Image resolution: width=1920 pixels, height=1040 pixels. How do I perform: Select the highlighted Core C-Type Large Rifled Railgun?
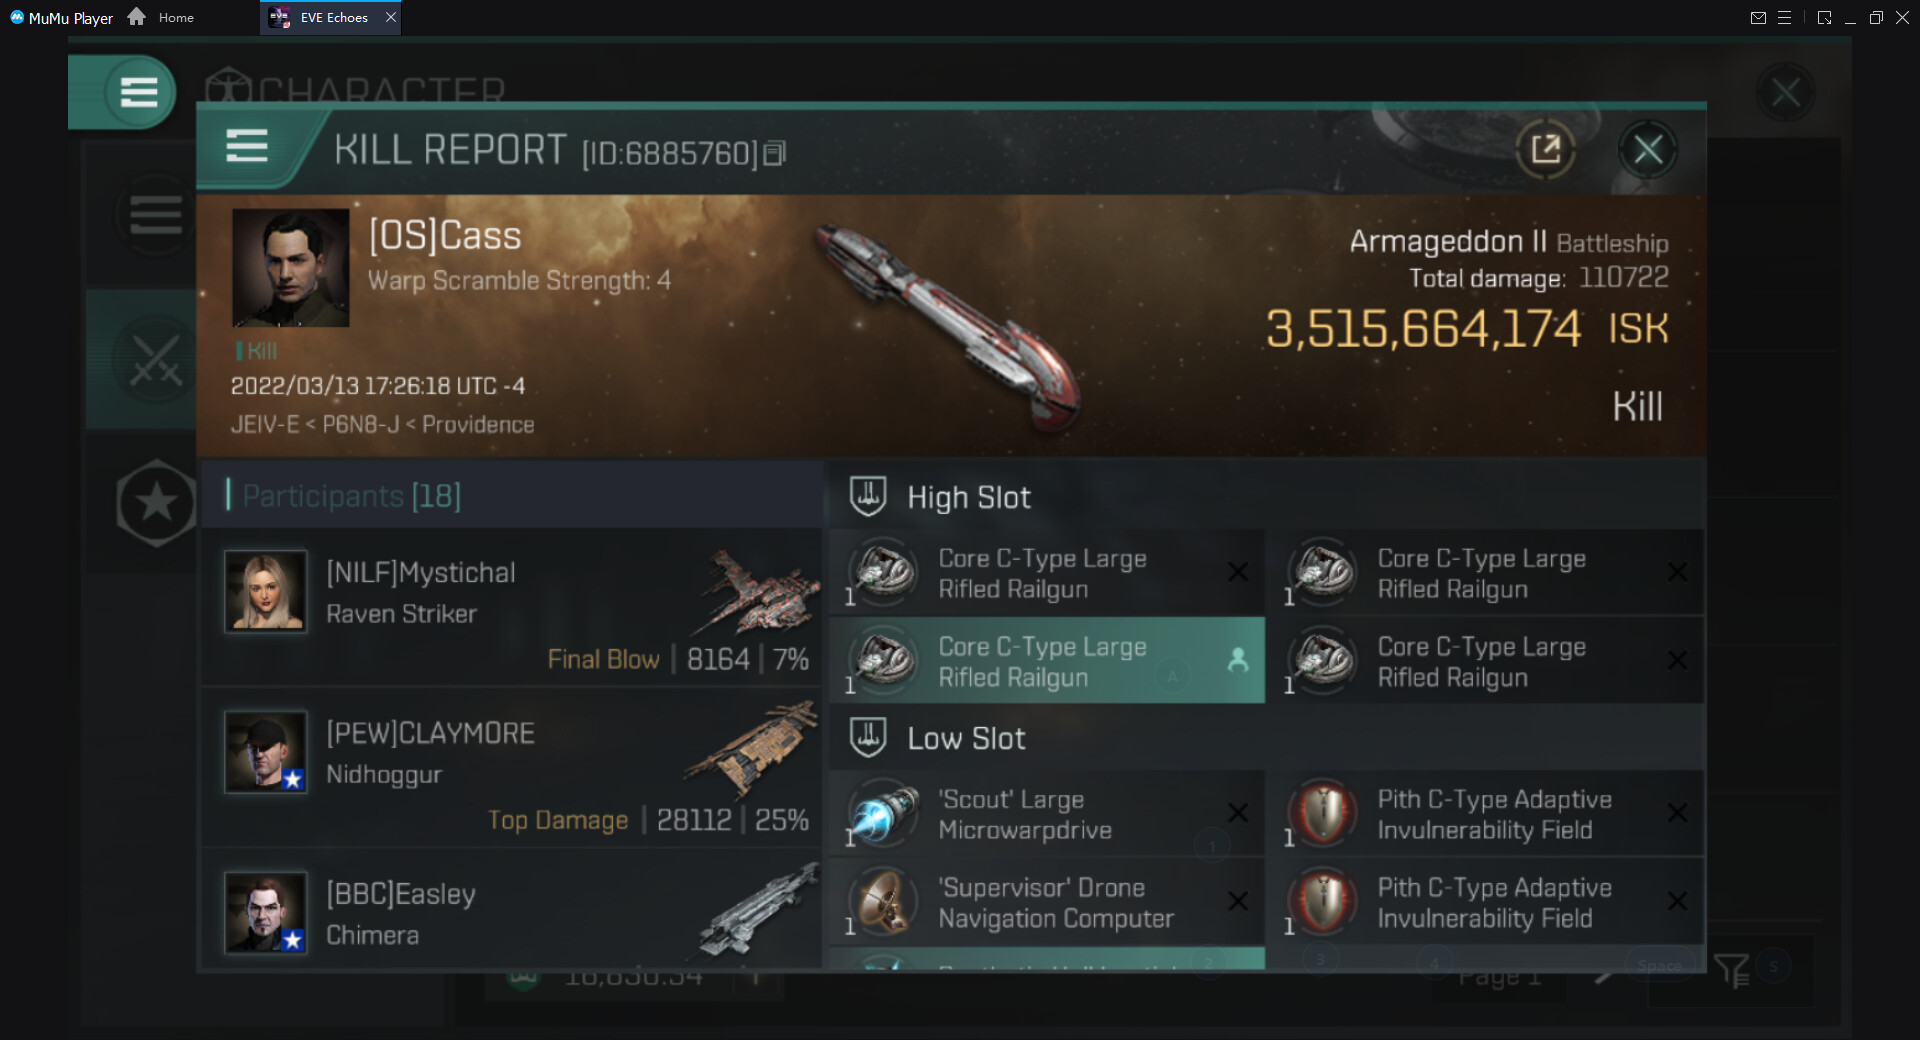1046,661
